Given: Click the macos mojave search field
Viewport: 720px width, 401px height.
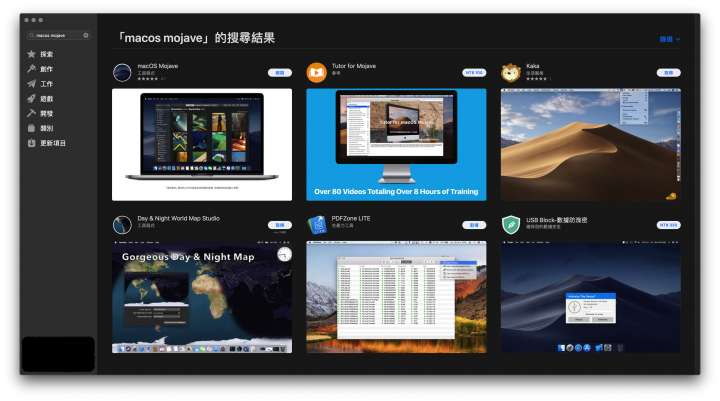Looking at the screenshot, I should (x=59, y=35).
